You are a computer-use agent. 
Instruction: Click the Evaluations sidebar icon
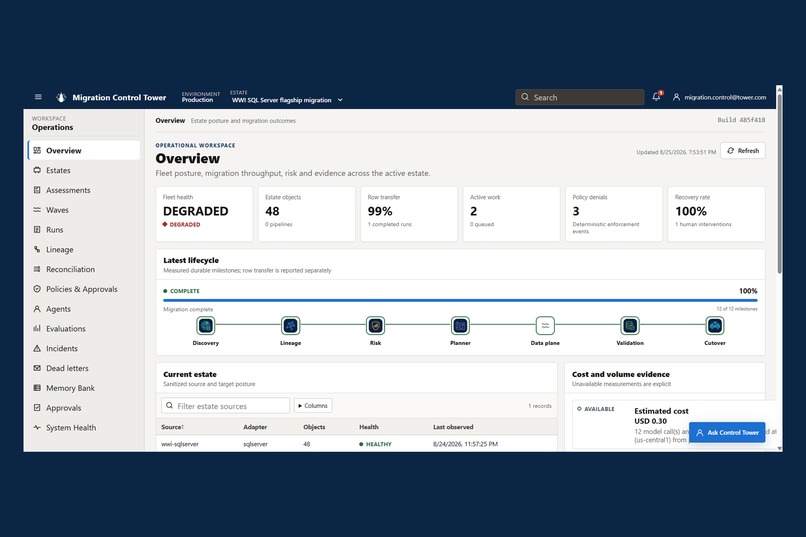pos(37,328)
